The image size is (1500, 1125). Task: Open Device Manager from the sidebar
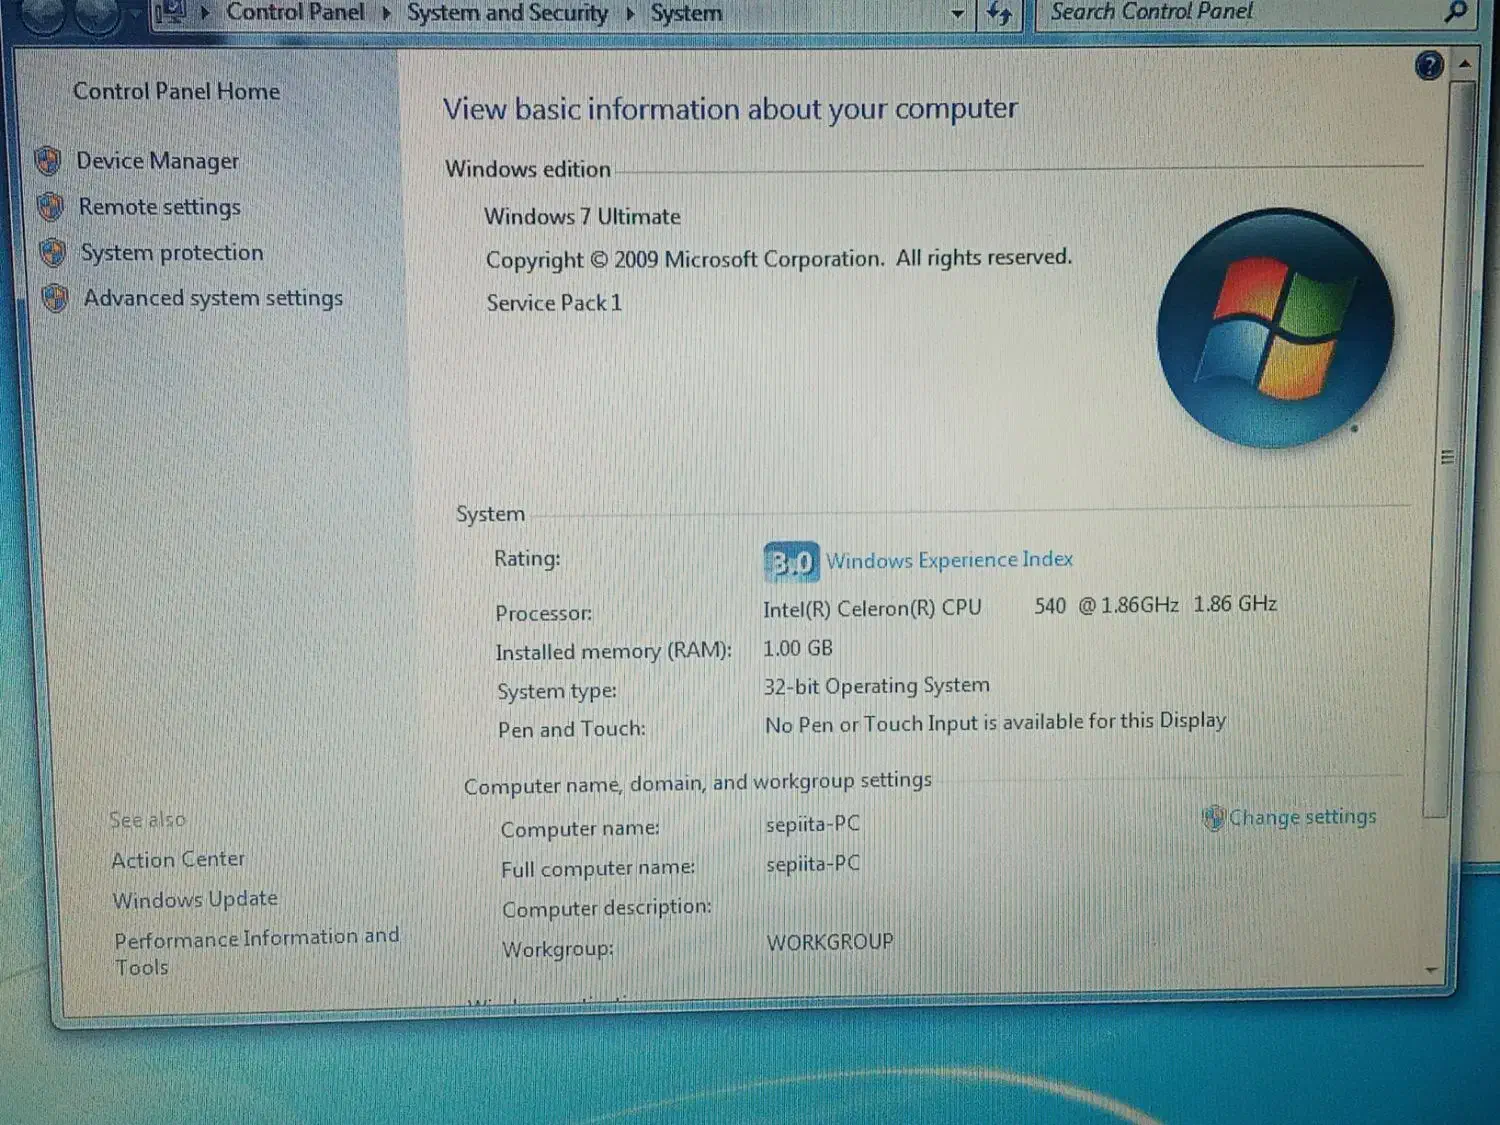tap(158, 161)
